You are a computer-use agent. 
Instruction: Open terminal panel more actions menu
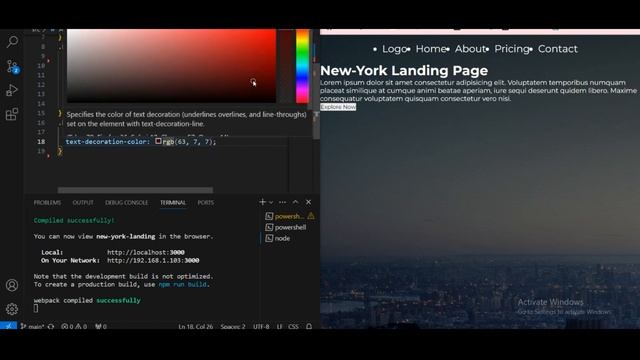tap(282, 202)
